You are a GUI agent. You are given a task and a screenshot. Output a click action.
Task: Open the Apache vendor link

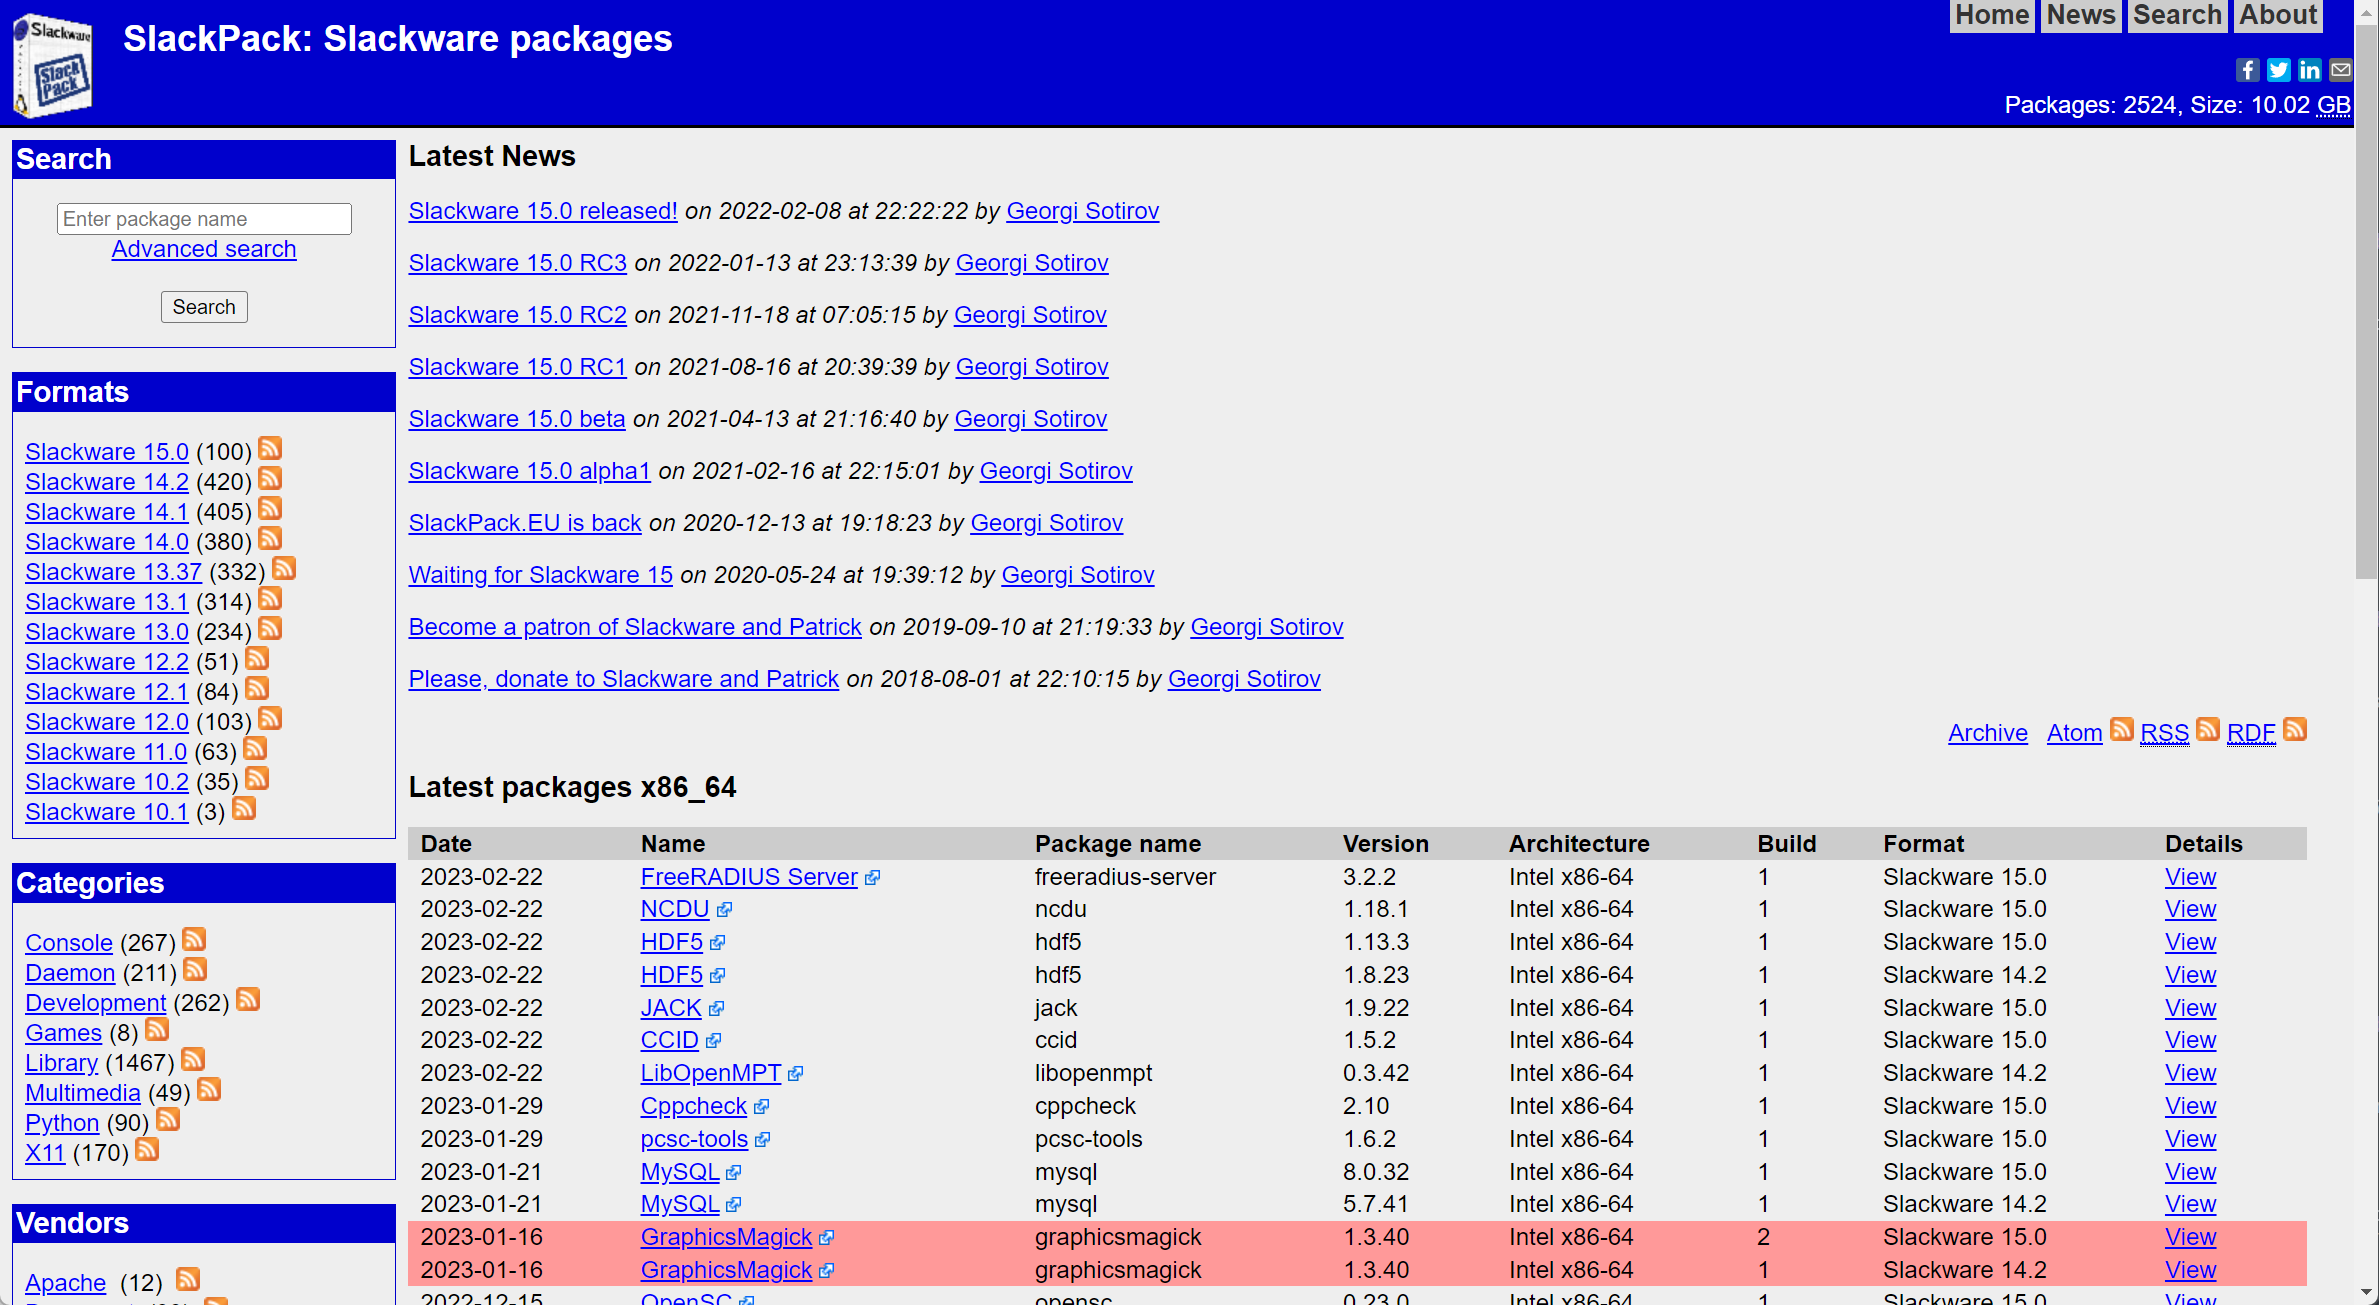tap(65, 1283)
